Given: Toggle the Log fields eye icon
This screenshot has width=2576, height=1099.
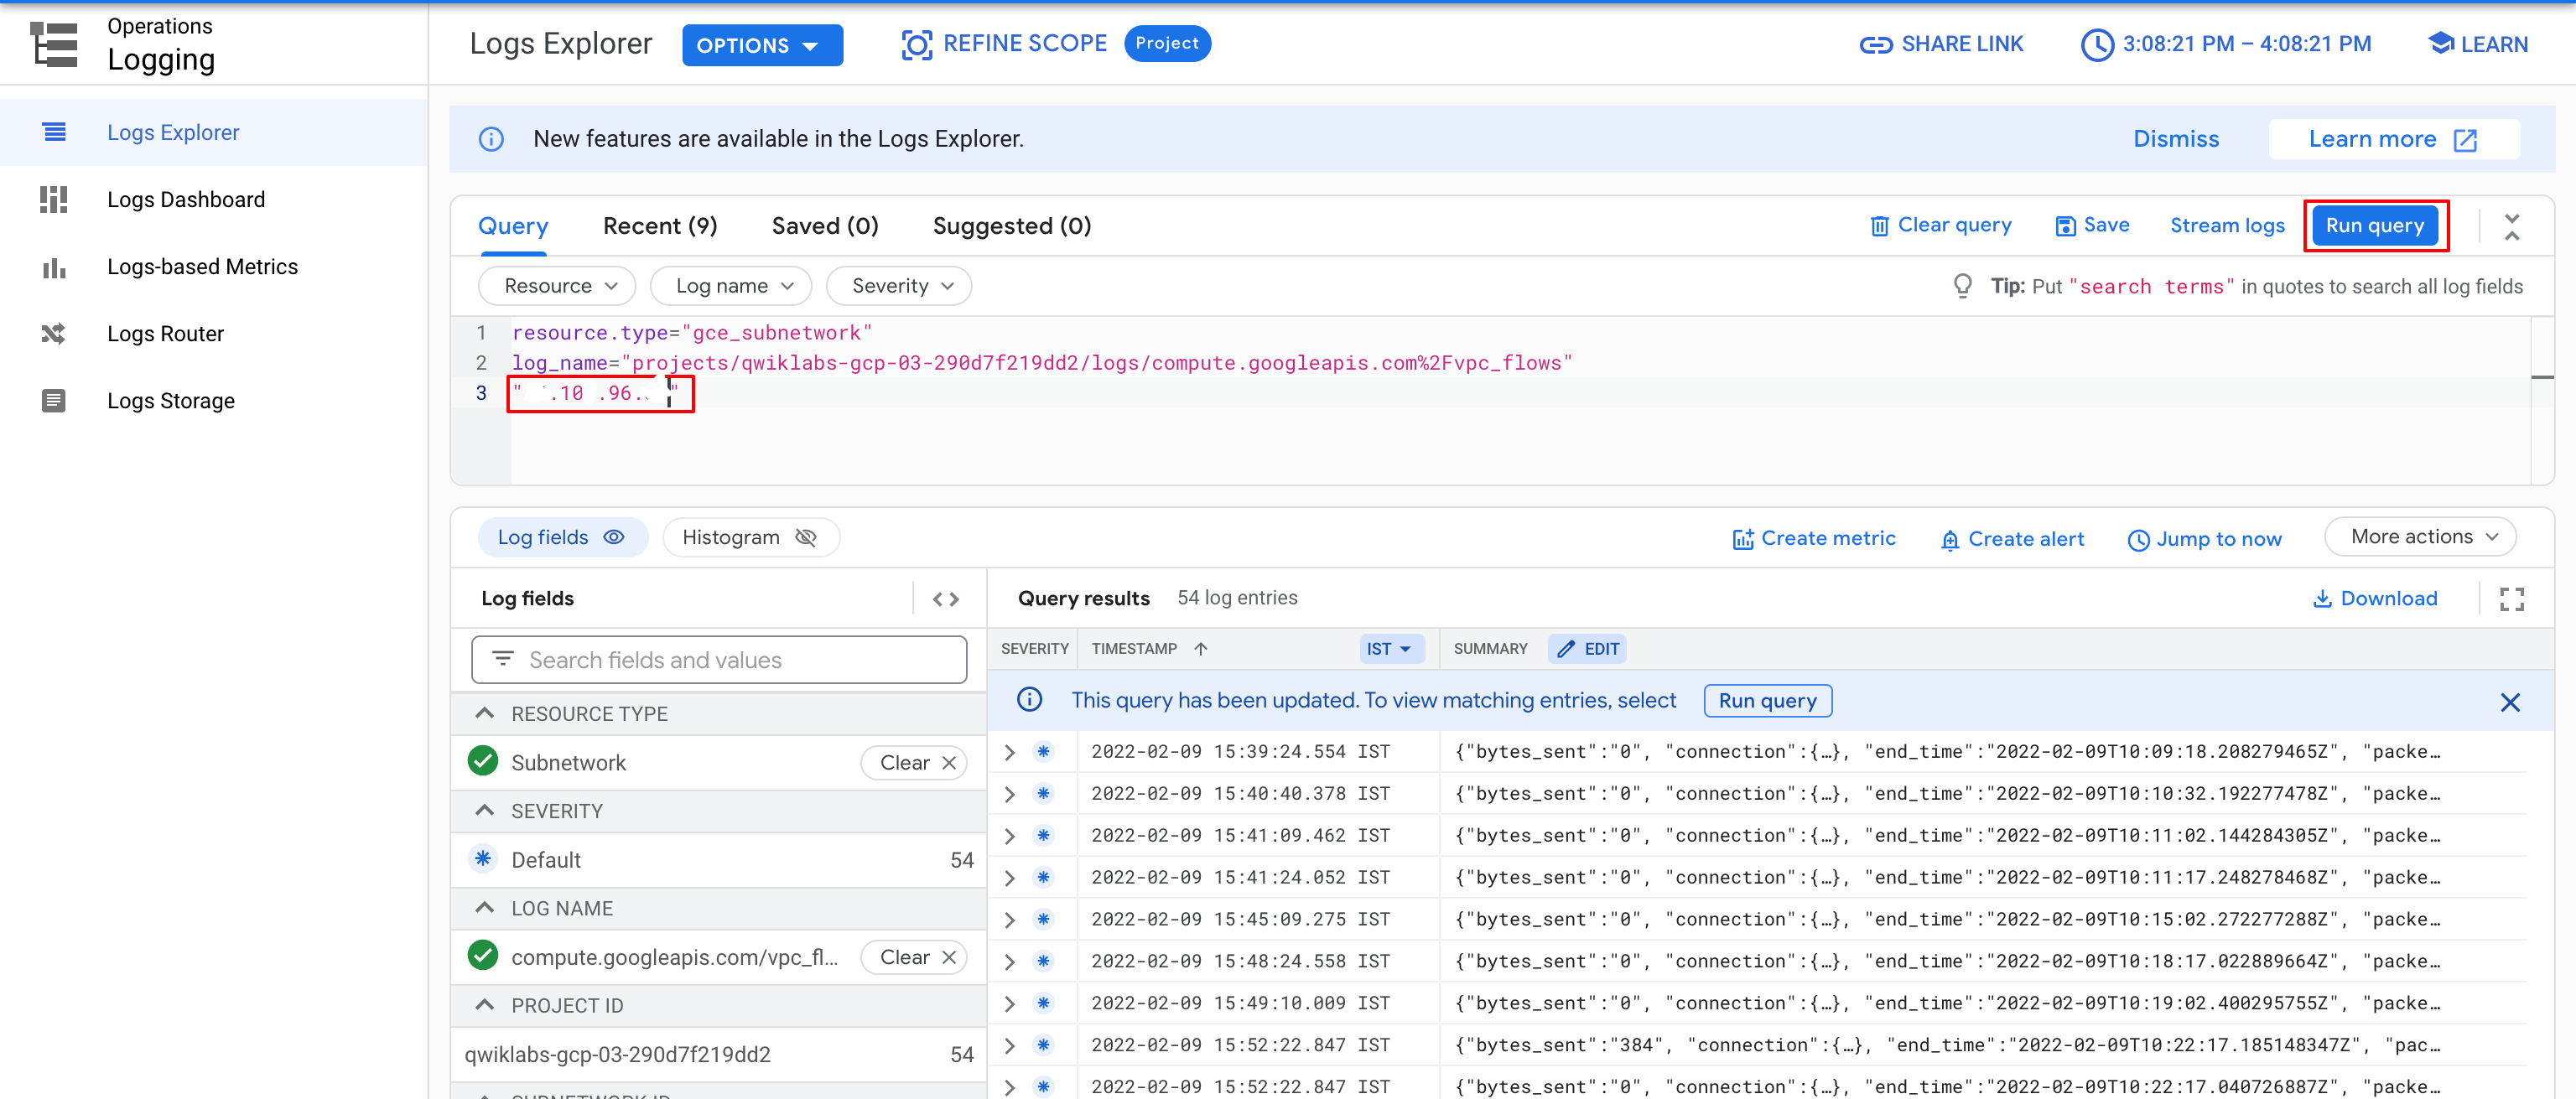Looking at the screenshot, I should tap(616, 537).
